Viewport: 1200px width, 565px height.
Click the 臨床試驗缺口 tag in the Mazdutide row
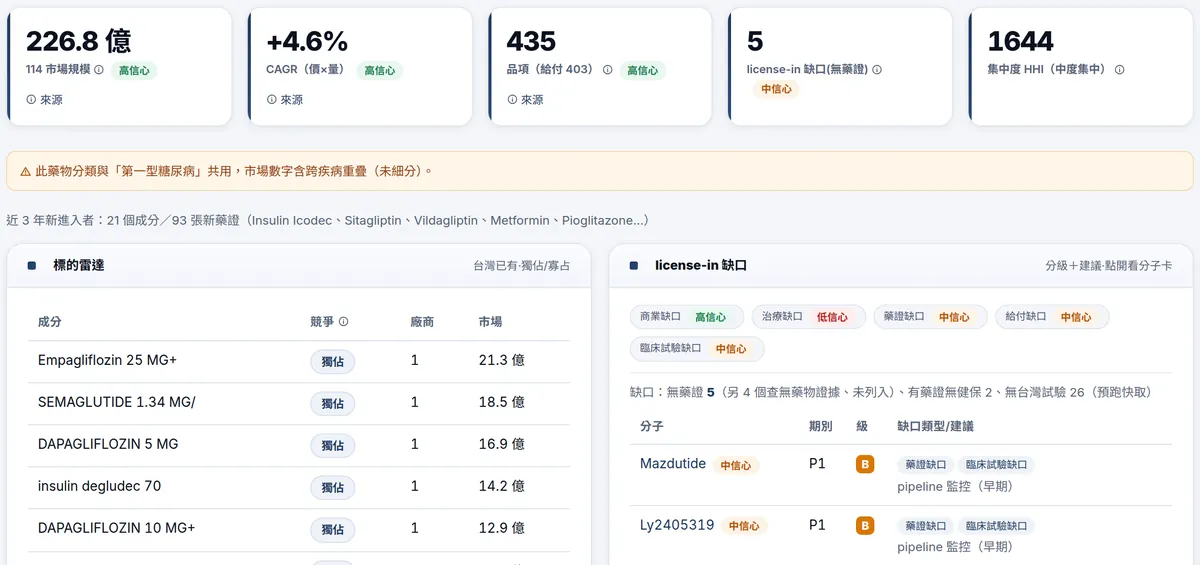996,465
